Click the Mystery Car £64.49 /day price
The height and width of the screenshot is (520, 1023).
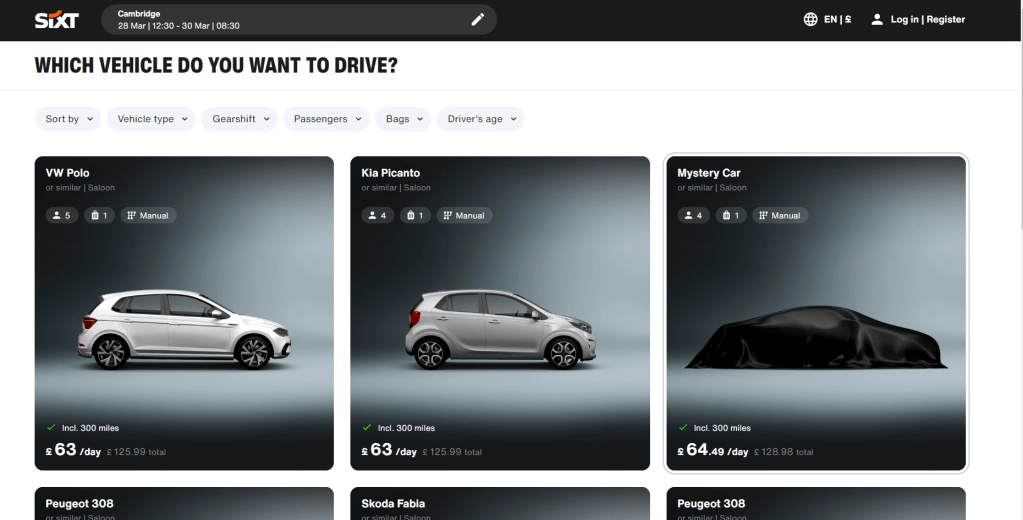(x=712, y=450)
